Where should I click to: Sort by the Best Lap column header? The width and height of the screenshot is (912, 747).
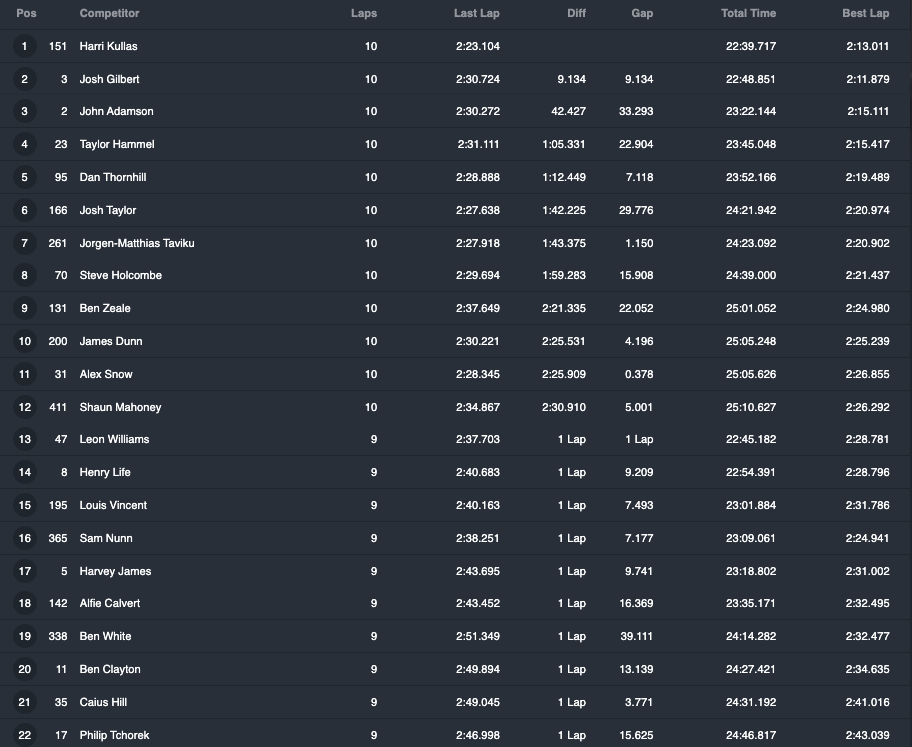click(x=865, y=13)
